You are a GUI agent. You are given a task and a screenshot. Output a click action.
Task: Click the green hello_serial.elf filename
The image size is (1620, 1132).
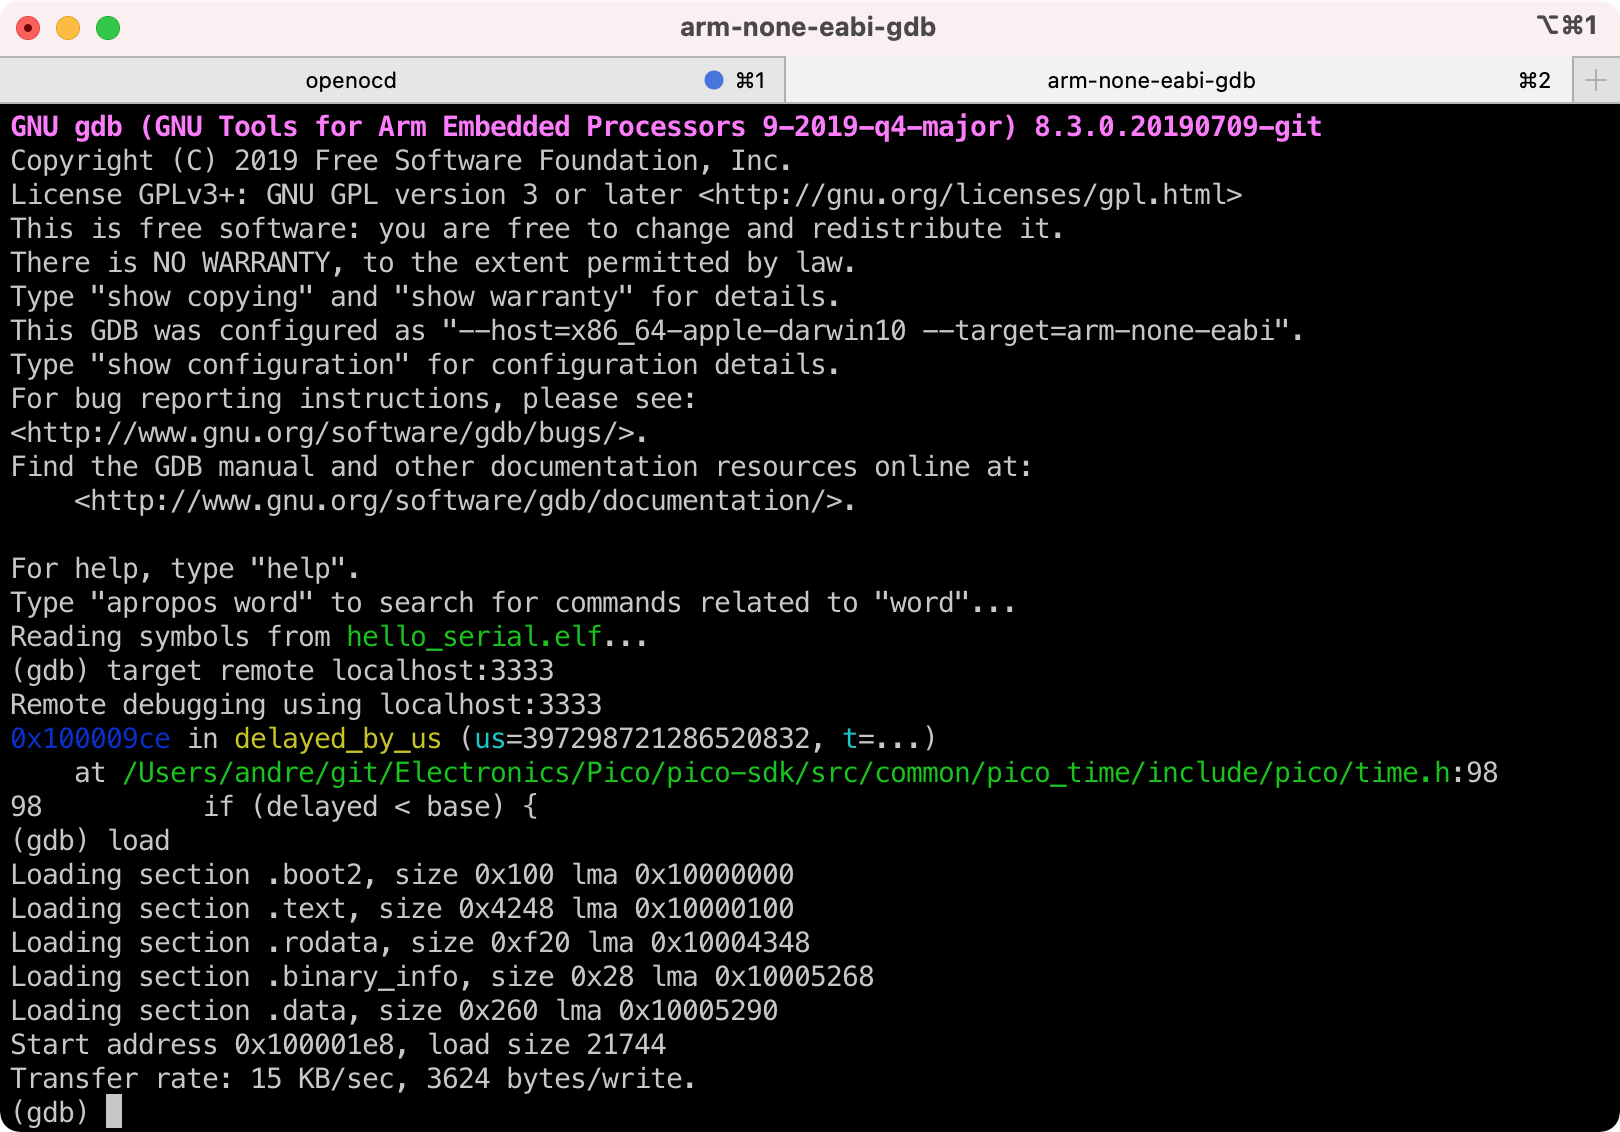click(x=474, y=637)
